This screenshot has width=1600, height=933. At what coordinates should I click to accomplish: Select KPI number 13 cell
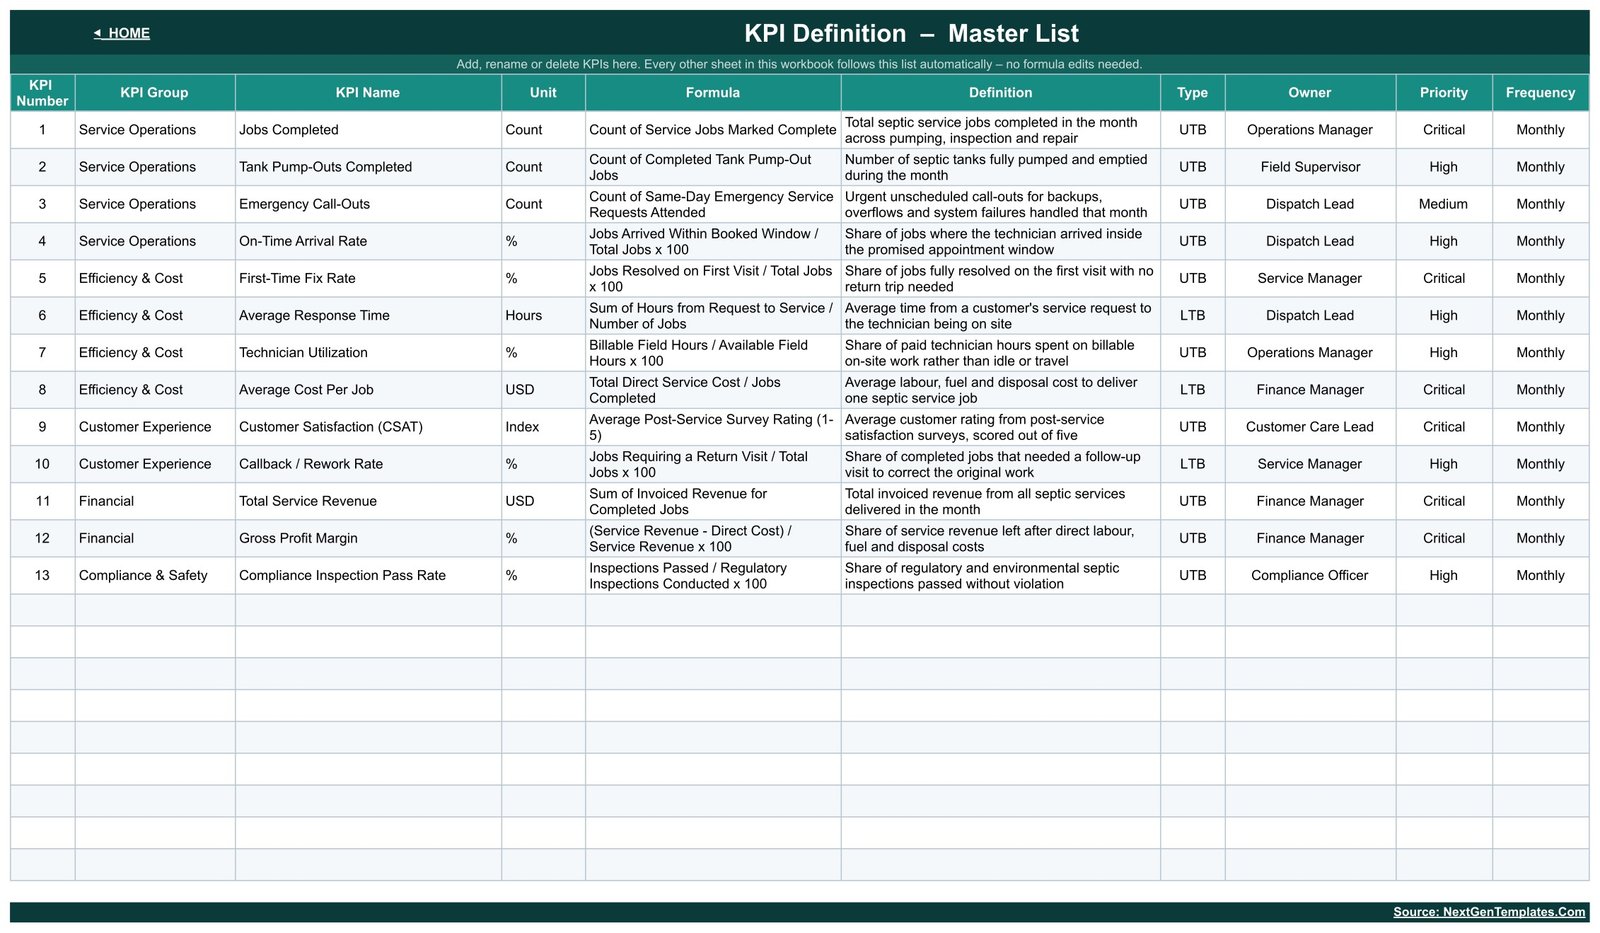[42, 575]
